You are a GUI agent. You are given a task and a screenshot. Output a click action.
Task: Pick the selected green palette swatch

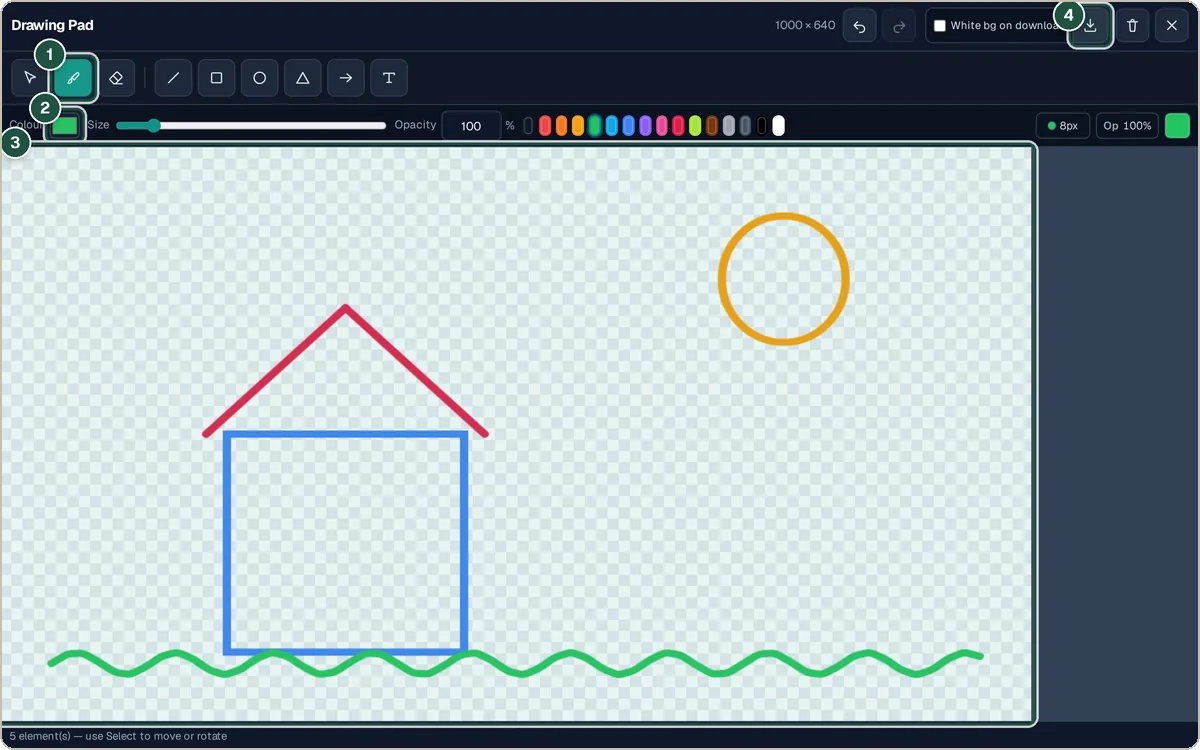tap(595, 126)
